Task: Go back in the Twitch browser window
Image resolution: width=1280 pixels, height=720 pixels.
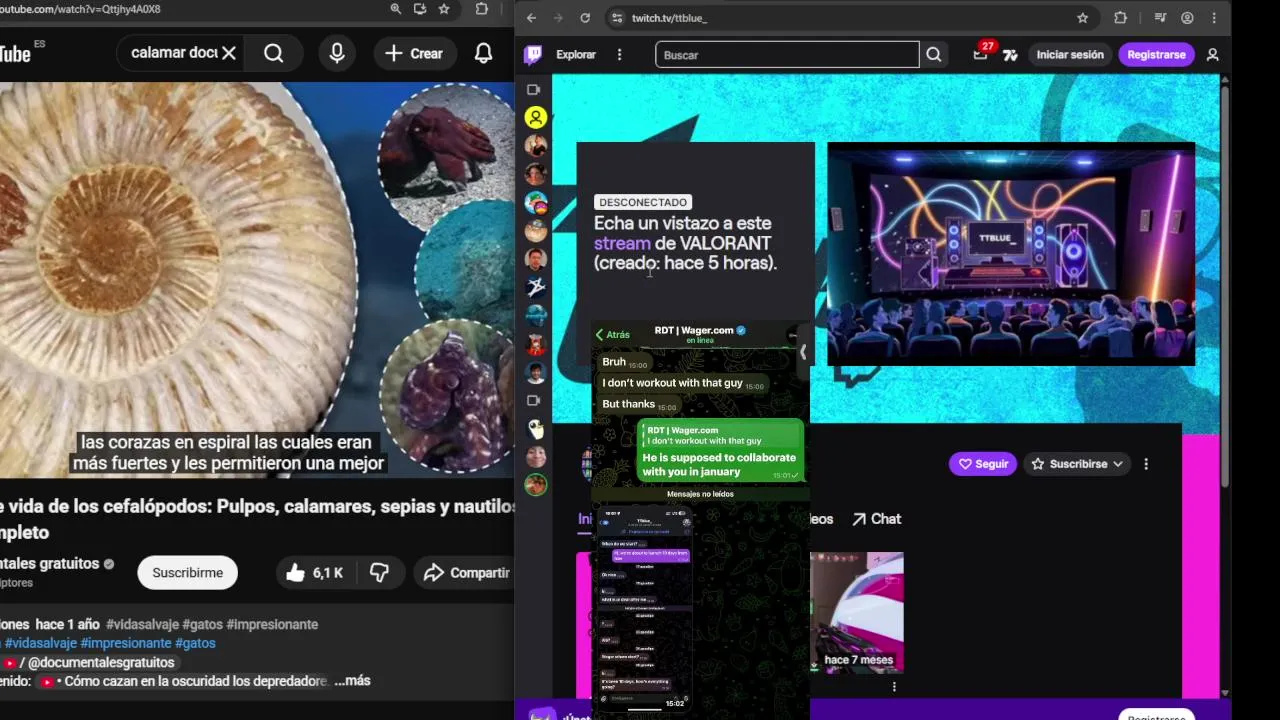Action: point(531,18)
